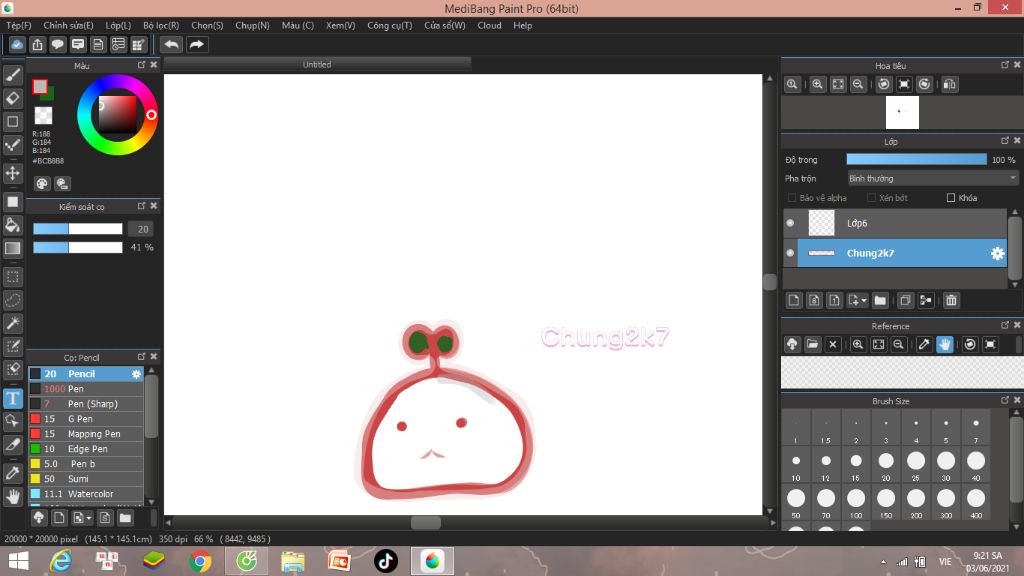1024x576 pixels.
Task: Hide the Lớp6 layer visibility
Action: [790, 223]
